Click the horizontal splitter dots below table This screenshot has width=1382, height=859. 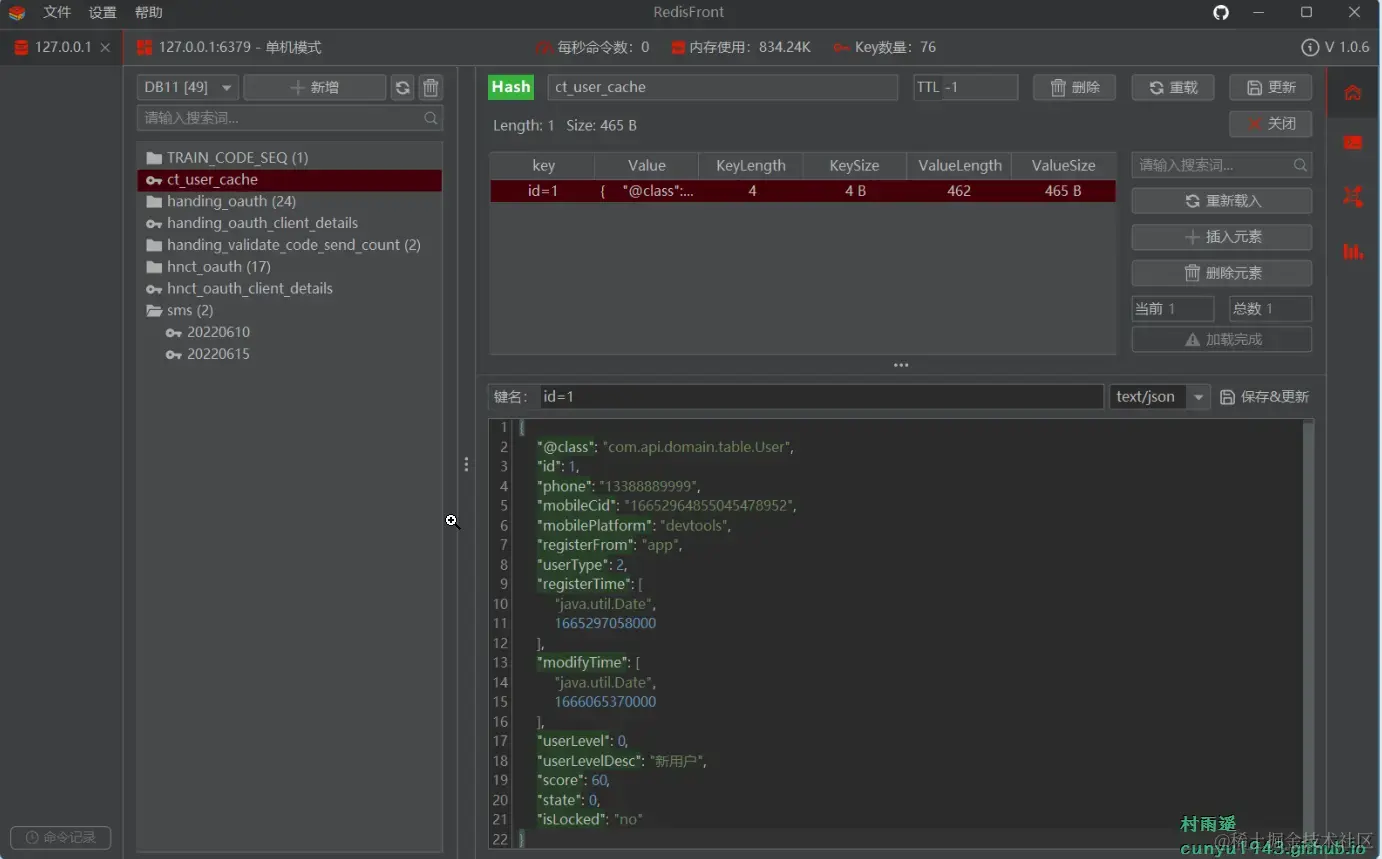[901, 365]
